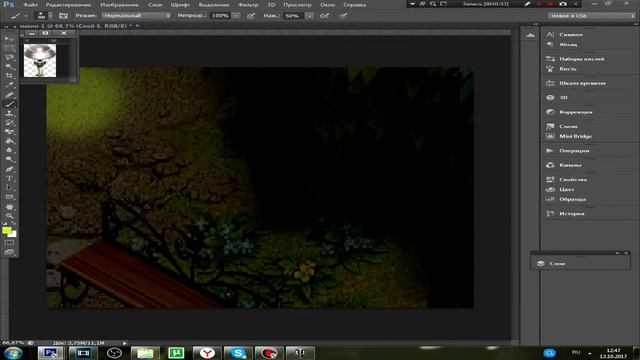Open the Файл menu
640x360 pixels.
pos(31,4)
